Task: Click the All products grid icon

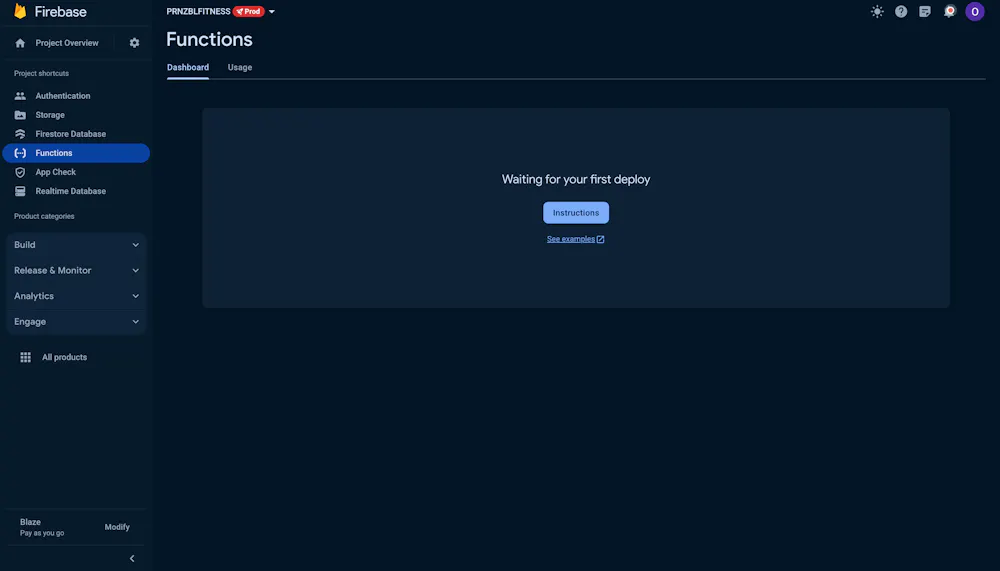Action: pos(26,357)
